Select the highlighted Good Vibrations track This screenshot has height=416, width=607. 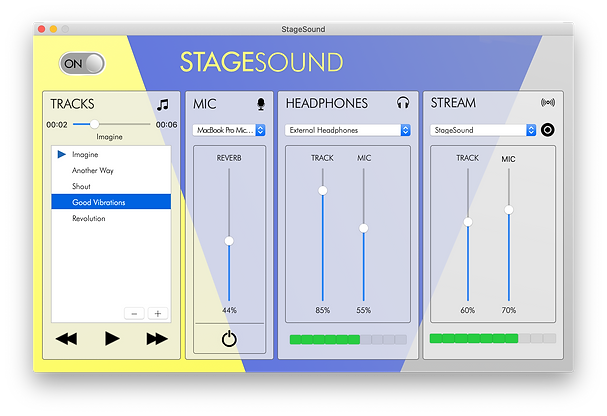point(111,202)
